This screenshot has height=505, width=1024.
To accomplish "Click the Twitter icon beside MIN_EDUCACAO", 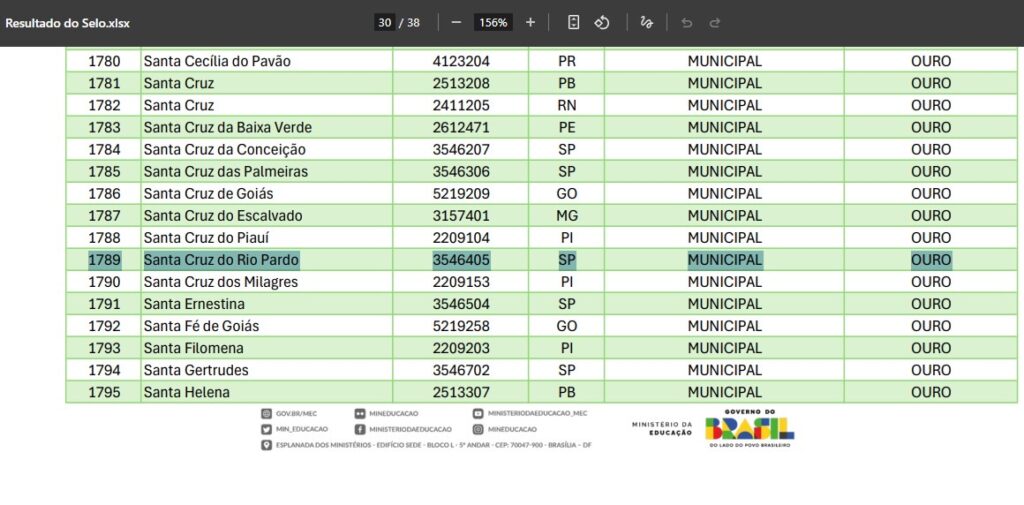I will [x=266, y=429].
